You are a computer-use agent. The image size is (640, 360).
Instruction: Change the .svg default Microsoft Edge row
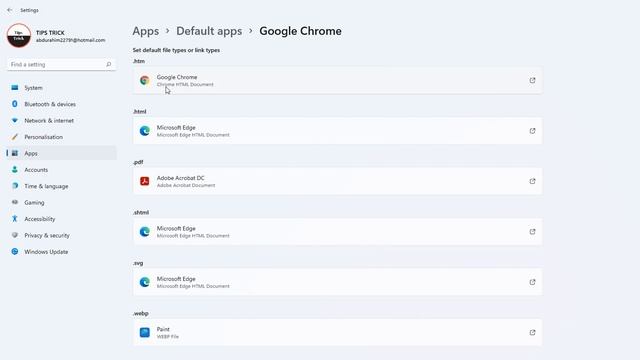click(338, 282)
